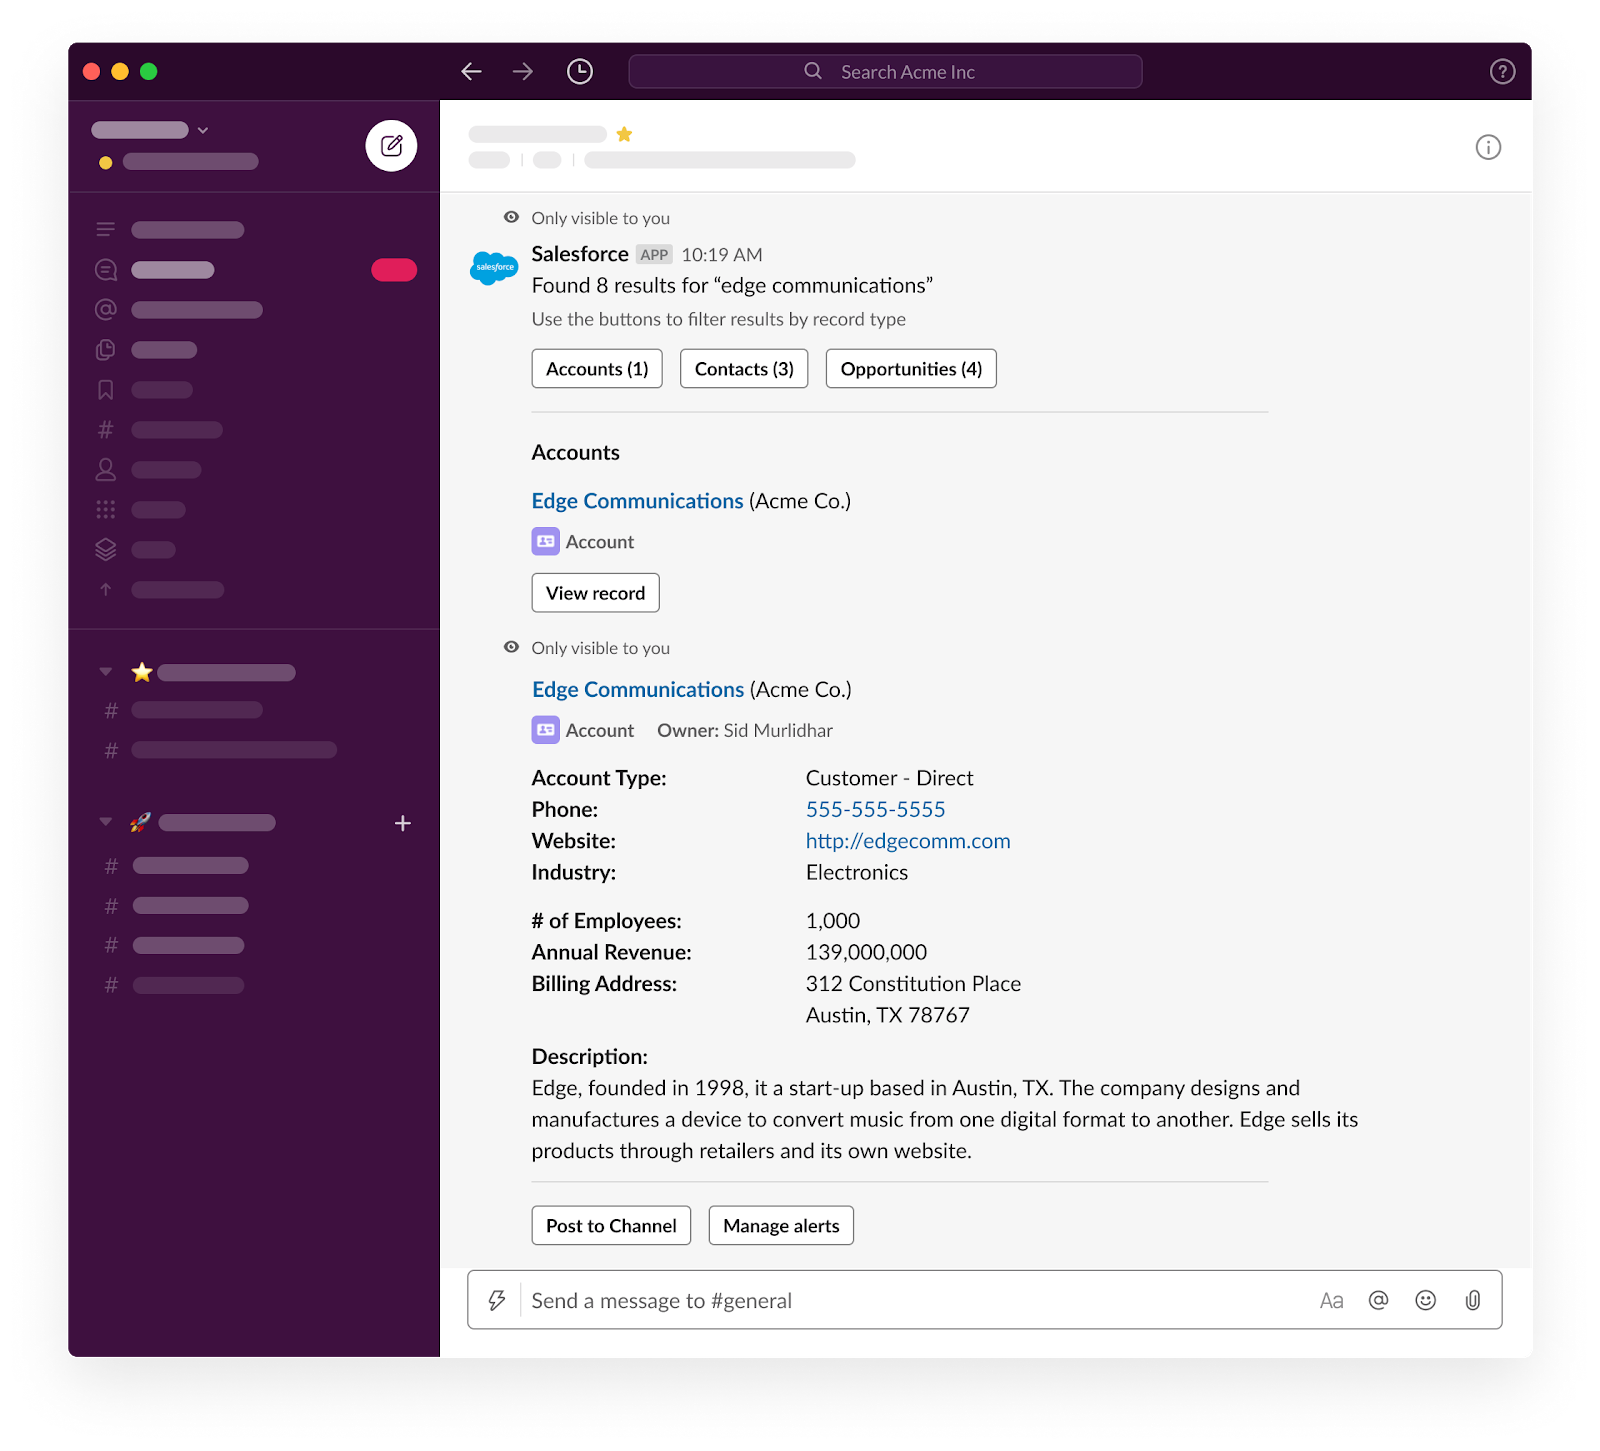Open channel details info icon

pos(1488,147)
